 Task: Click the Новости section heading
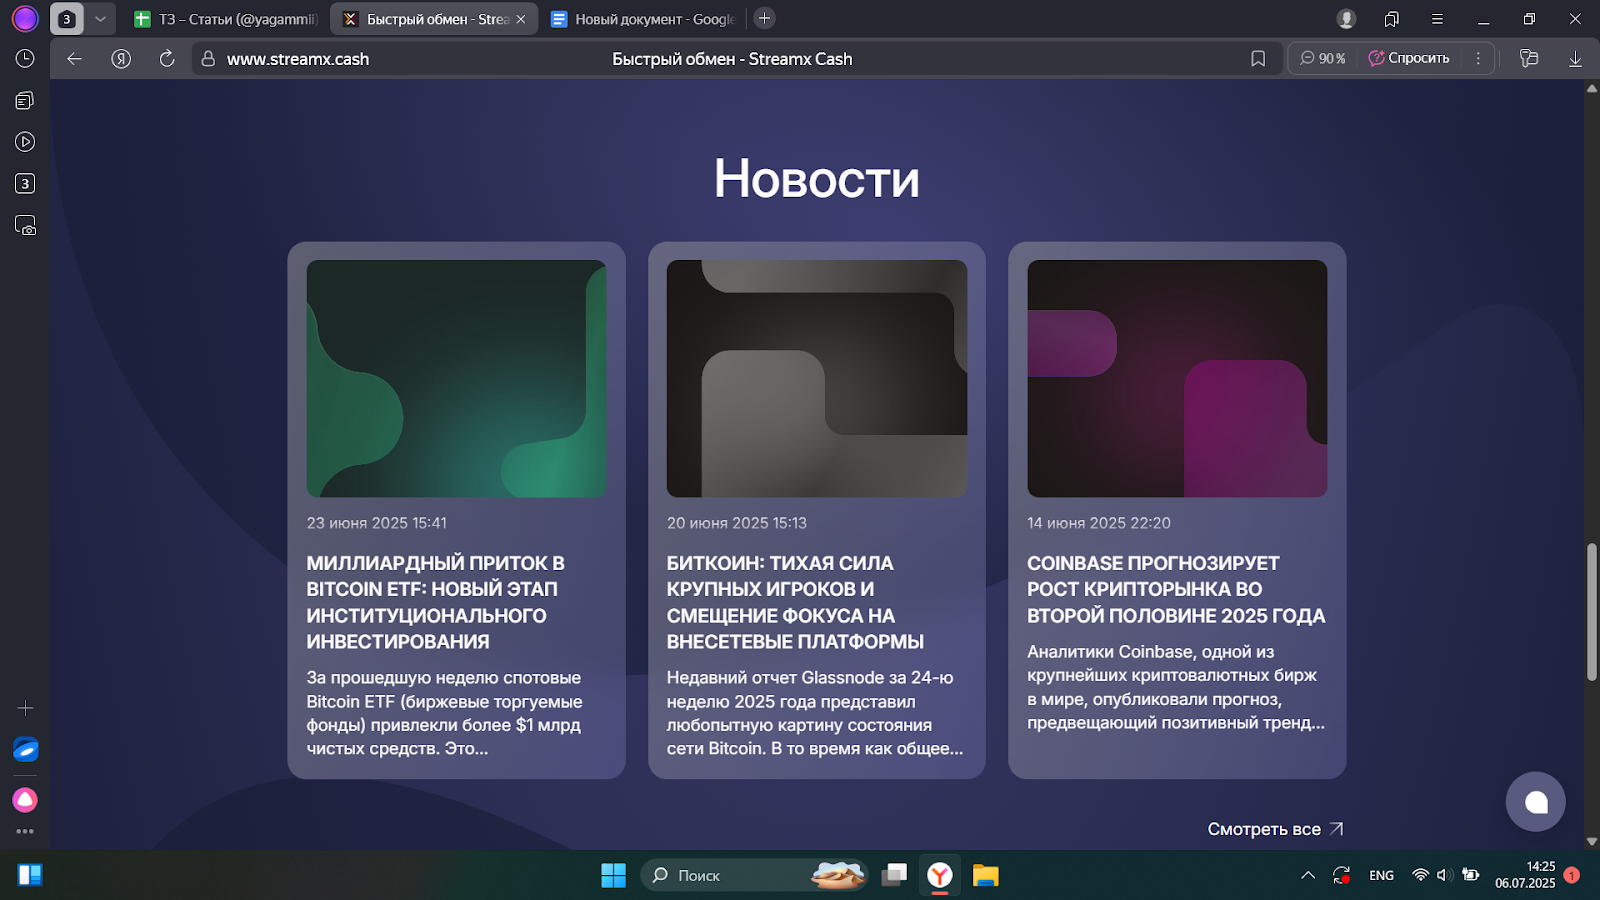point(816,179)
